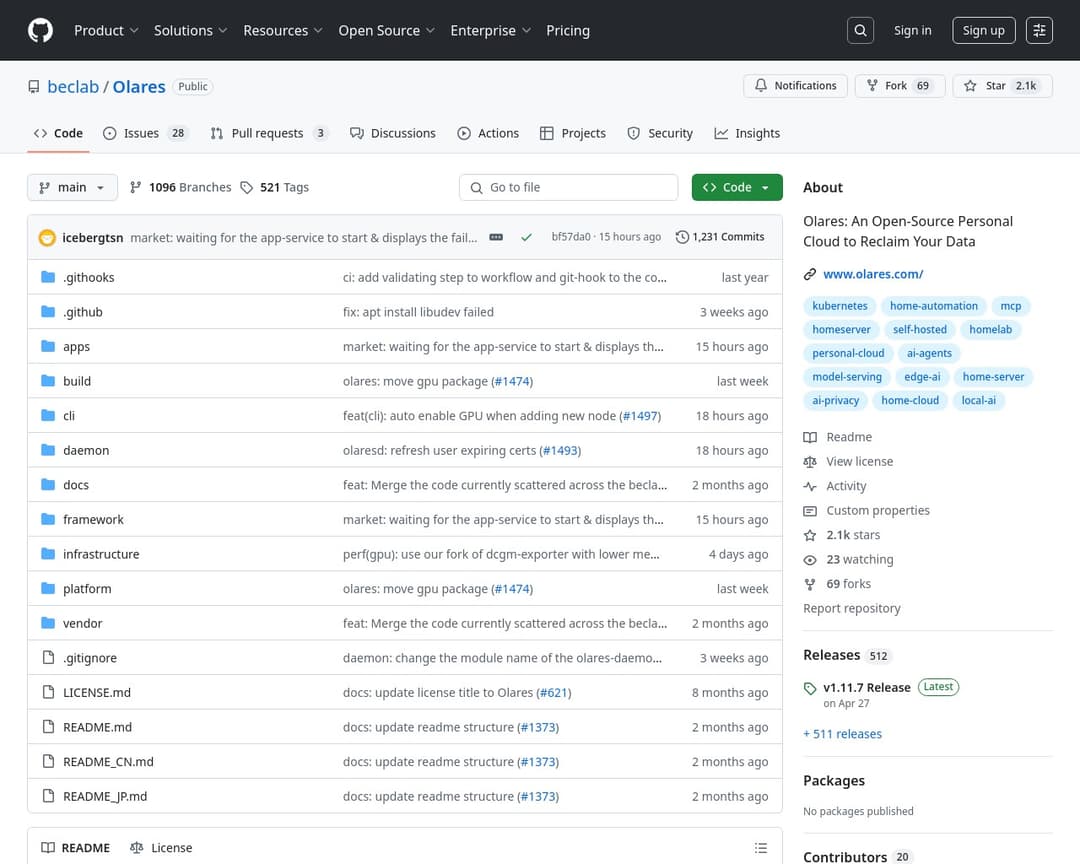Click Report repository link
1080x864 pixels.
[851, 608]
